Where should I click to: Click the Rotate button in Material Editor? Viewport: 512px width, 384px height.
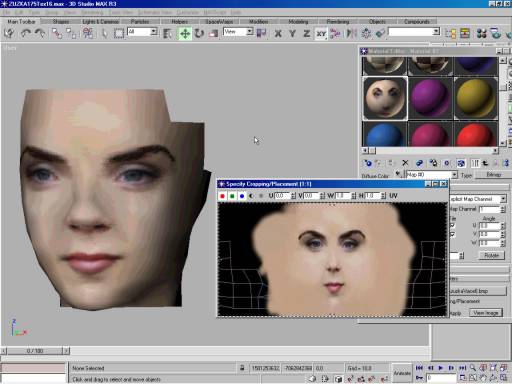[x=492, y=256]
